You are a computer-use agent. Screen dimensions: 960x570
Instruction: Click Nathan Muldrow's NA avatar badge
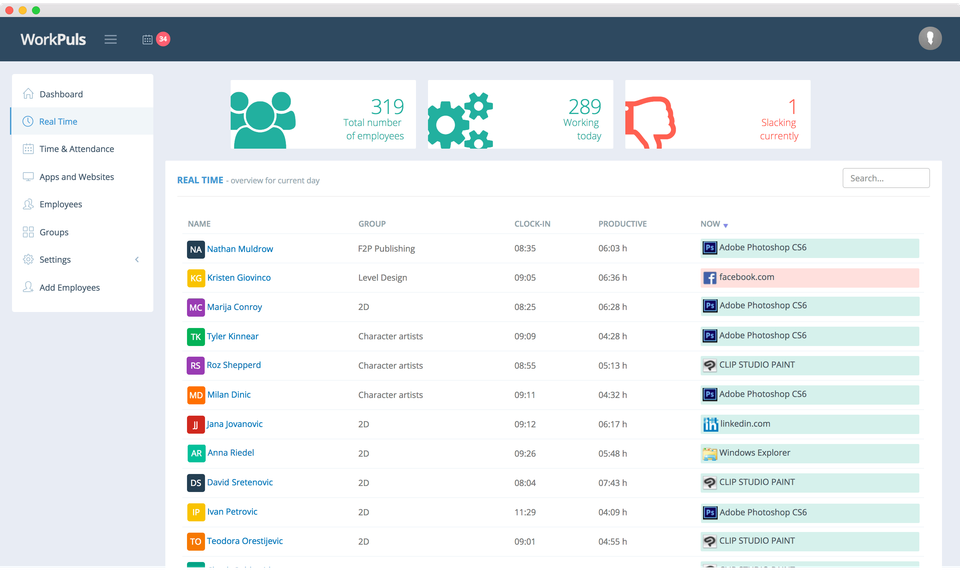tap(196, 249)
